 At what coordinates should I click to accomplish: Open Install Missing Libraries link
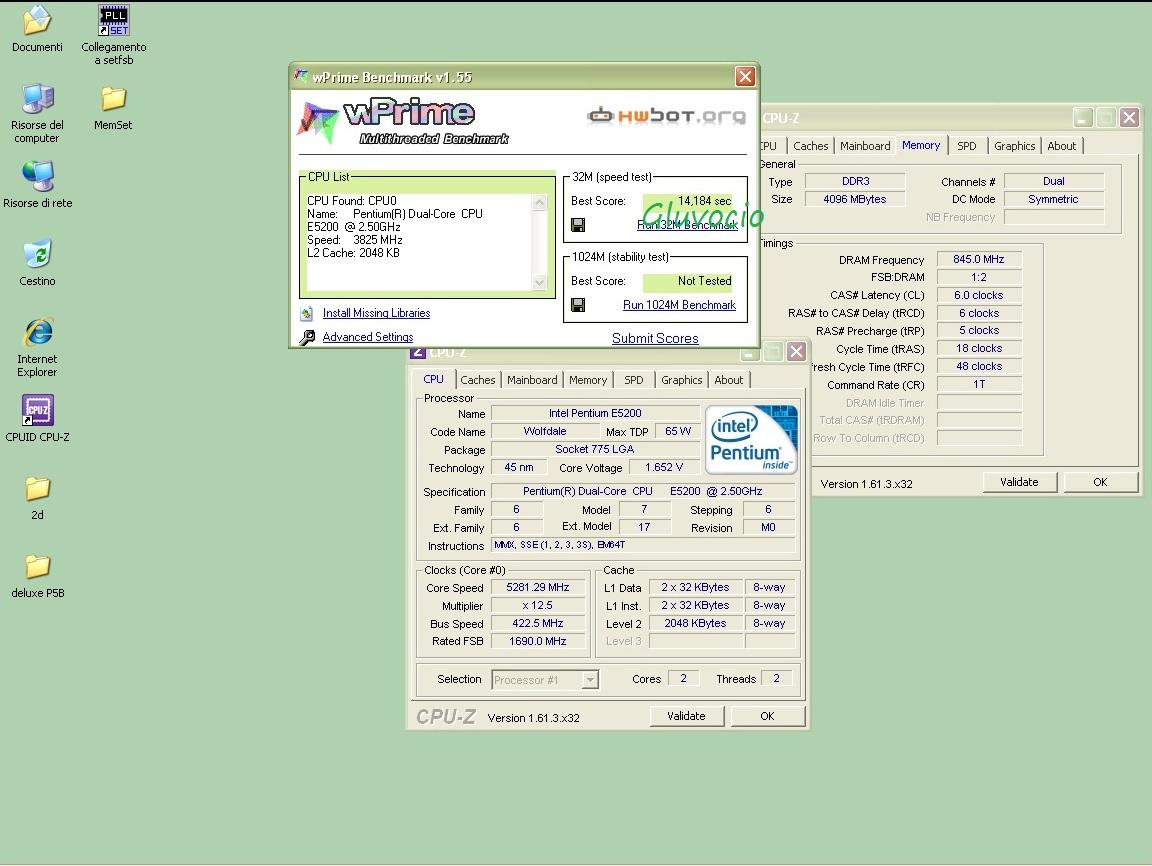(376, 313)
